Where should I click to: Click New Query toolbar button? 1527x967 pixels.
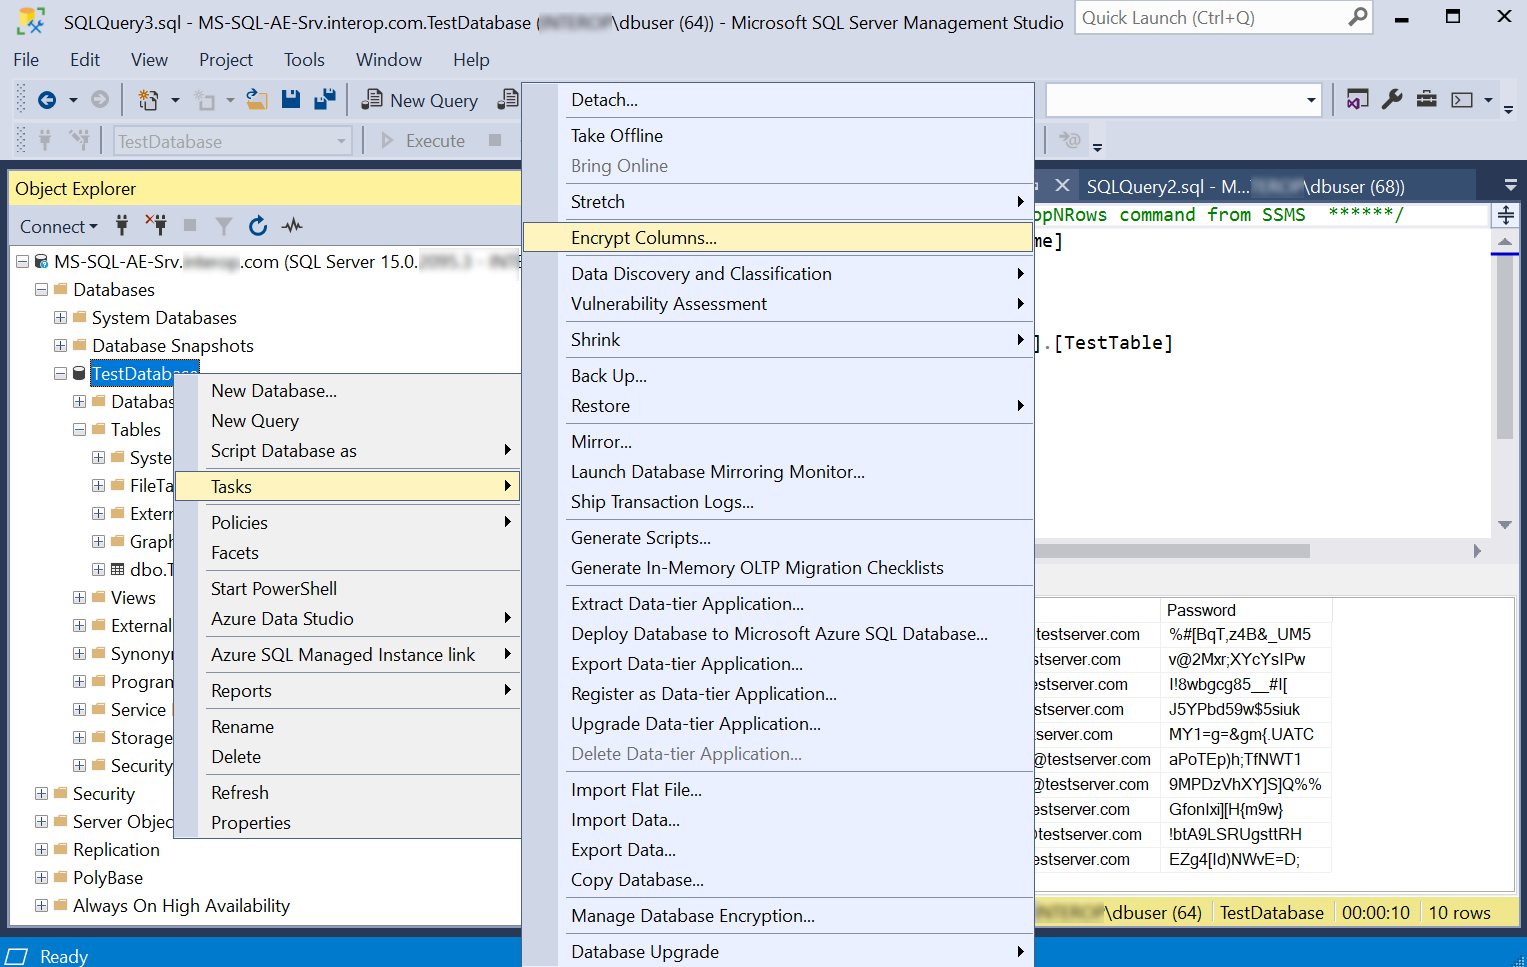(420, 100)
